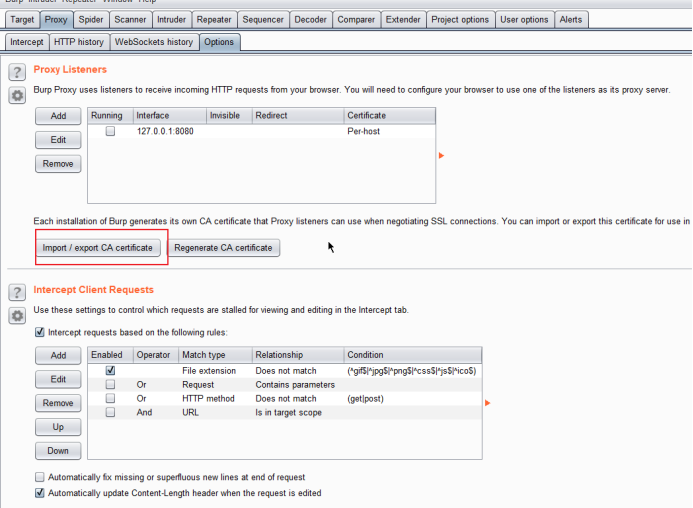Click Redirect column header
The width and height of the screenshot is (693, 508).
pos(298,115)
